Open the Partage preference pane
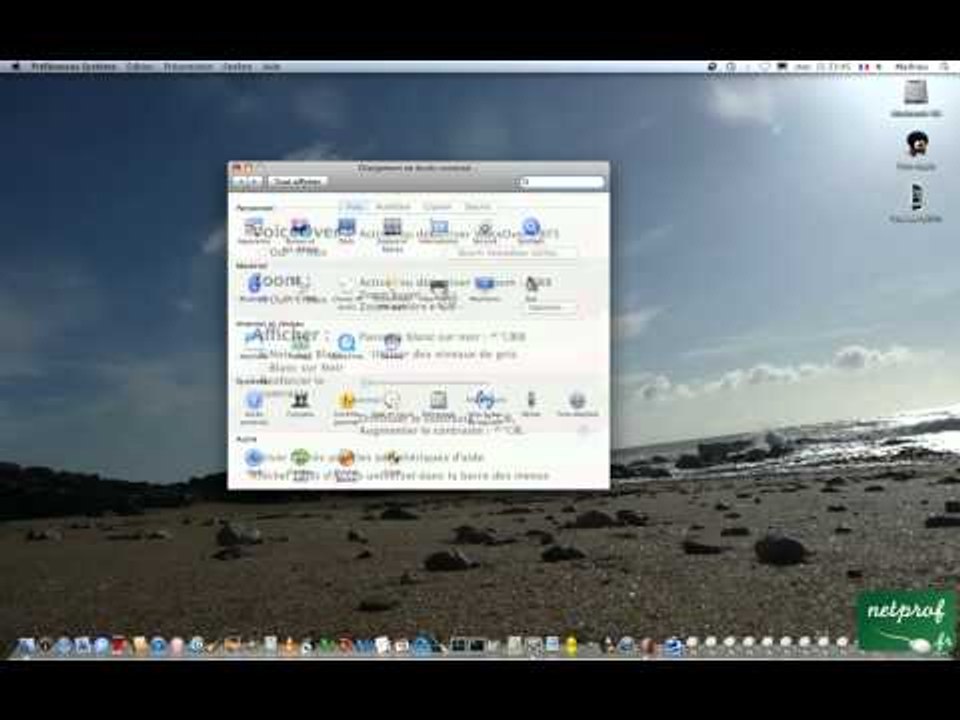 392,344
